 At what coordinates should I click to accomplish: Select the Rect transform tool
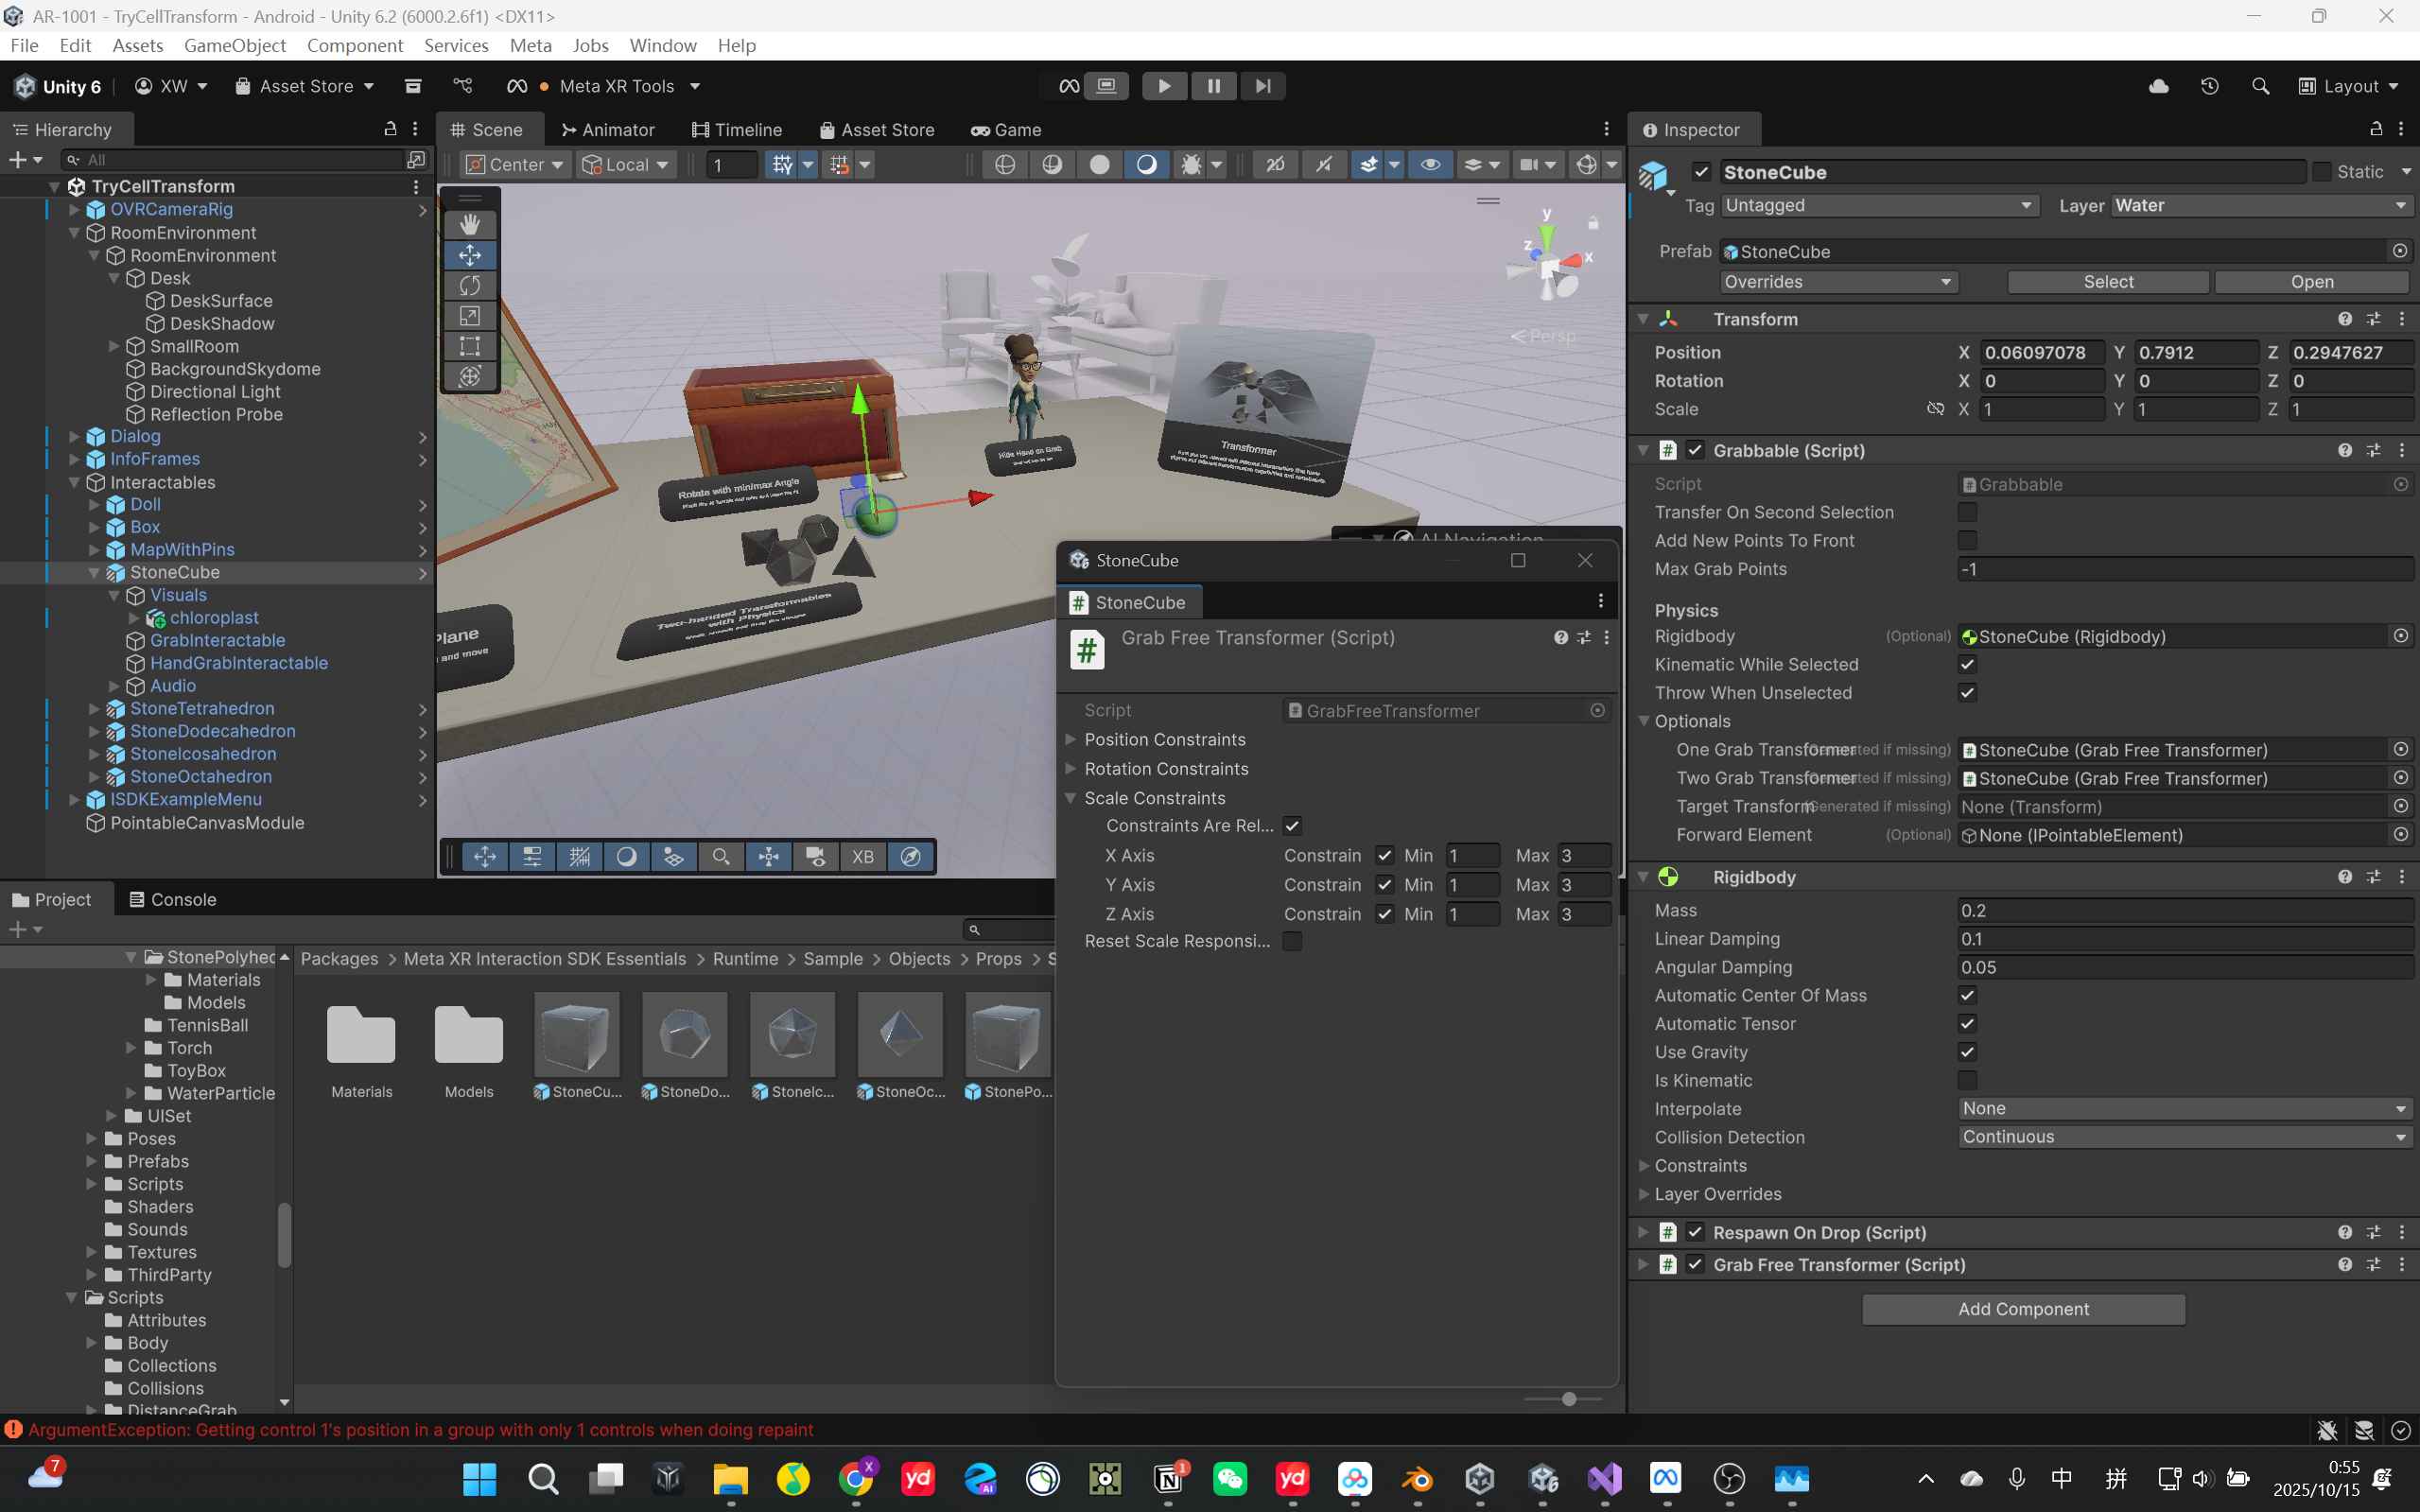point(469,346)
